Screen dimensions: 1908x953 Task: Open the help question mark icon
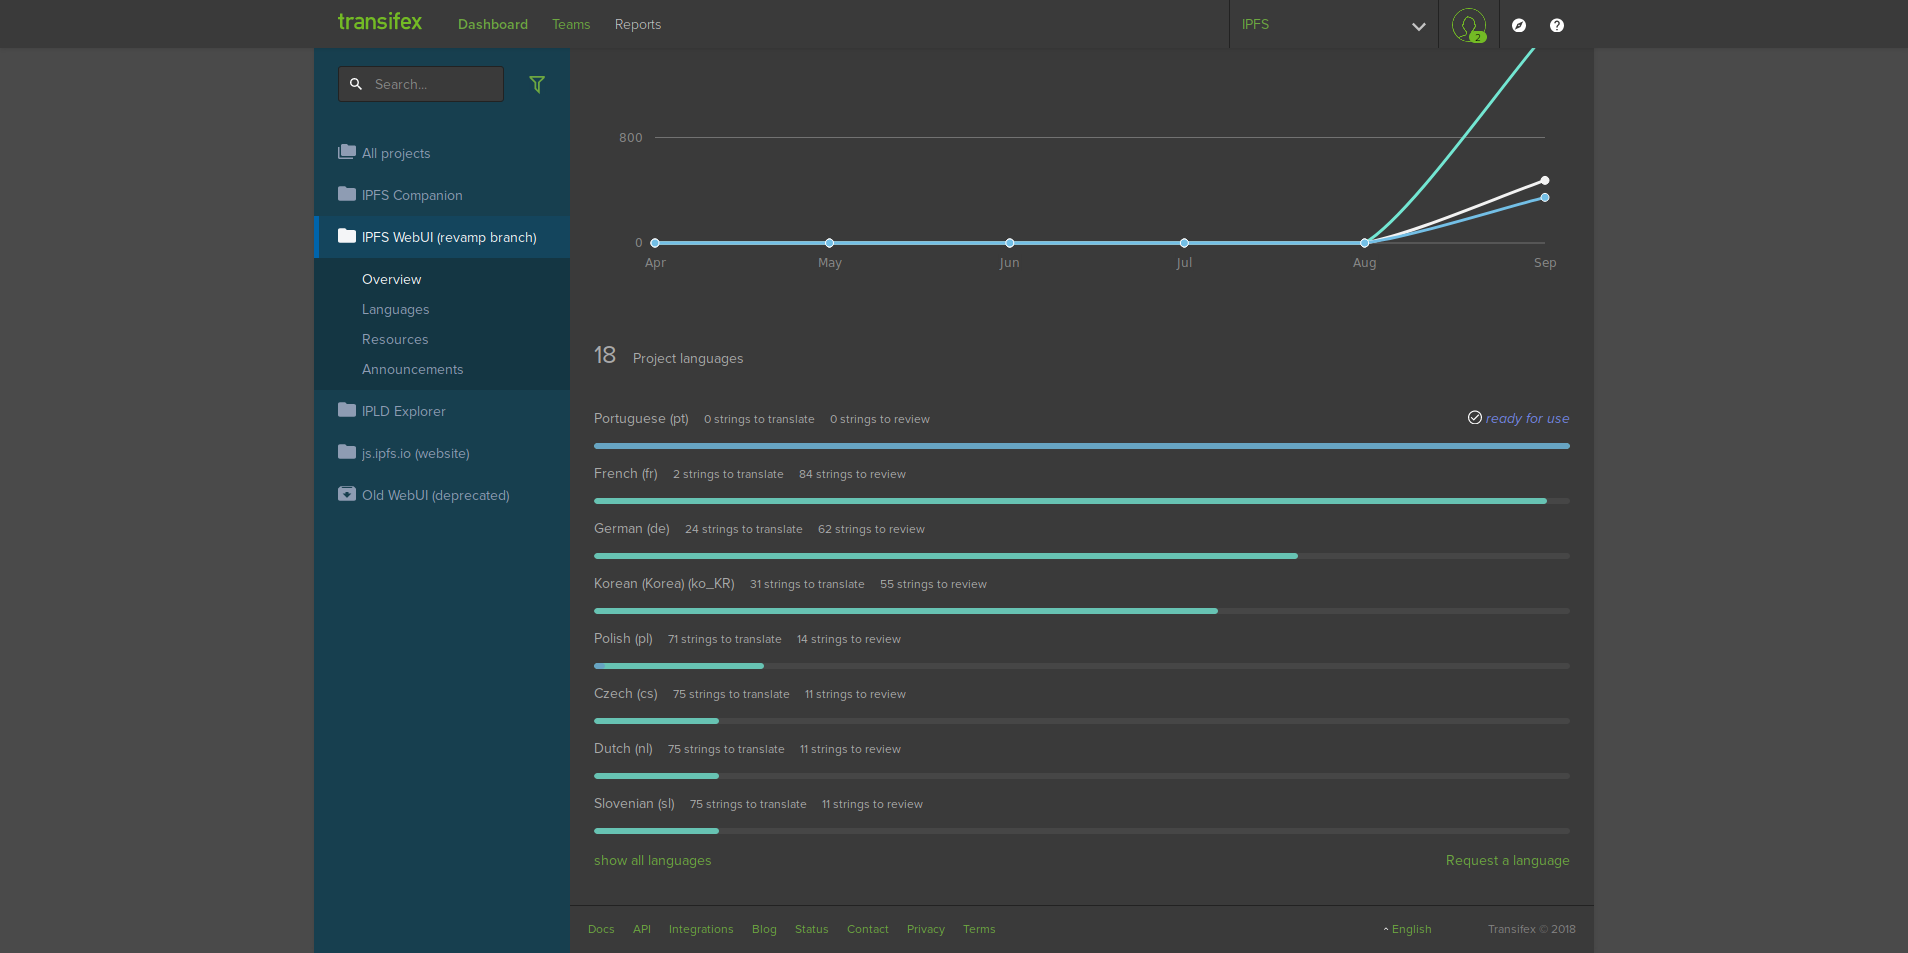(x=1557, y=25)
